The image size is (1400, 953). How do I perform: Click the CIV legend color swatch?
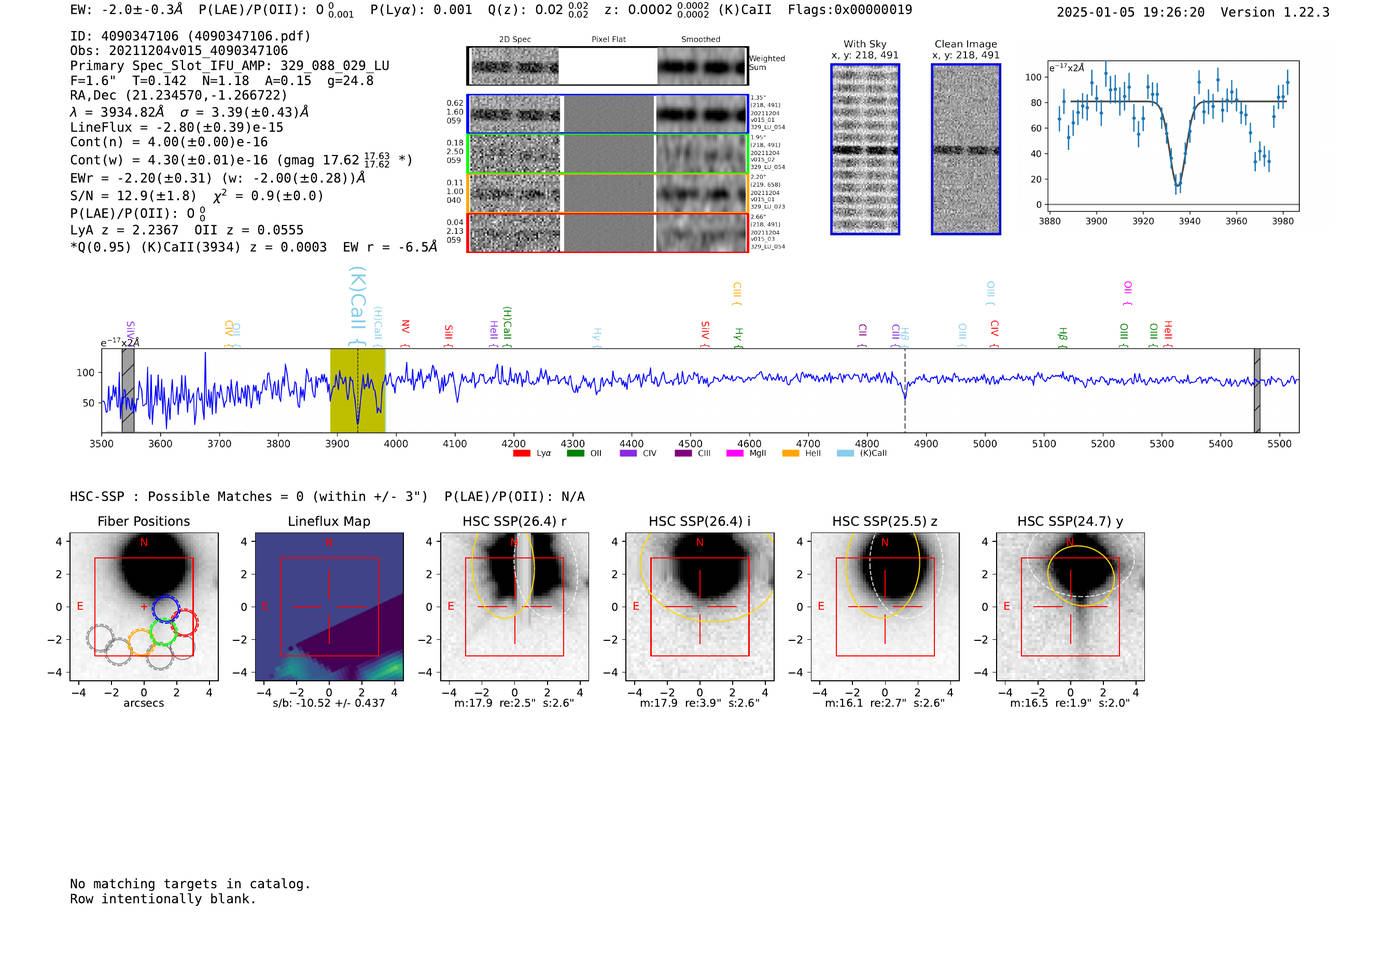point(628,453)
